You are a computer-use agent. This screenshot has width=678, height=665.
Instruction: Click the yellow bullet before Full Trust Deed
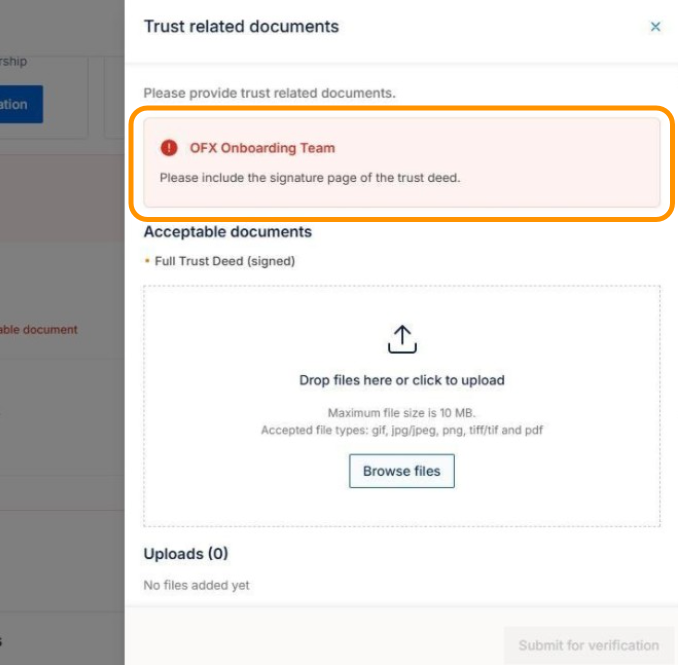(x=147, y=261)
